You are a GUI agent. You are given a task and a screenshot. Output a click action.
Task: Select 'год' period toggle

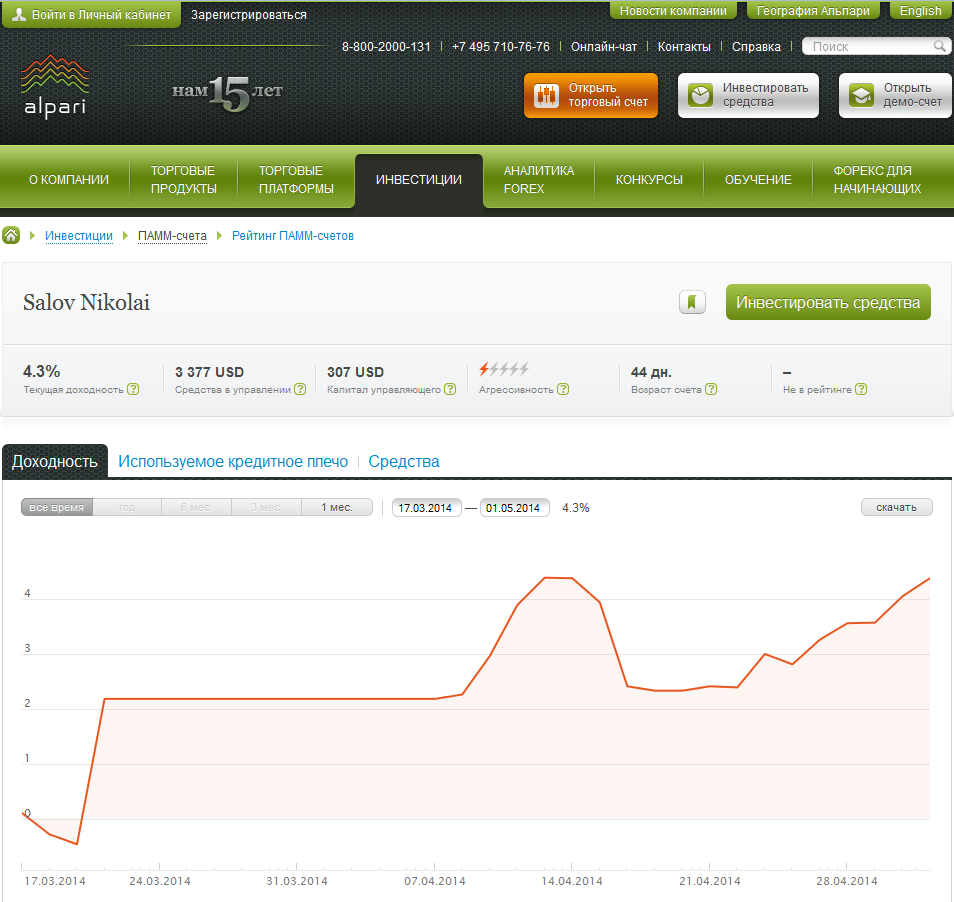[127, 507]
